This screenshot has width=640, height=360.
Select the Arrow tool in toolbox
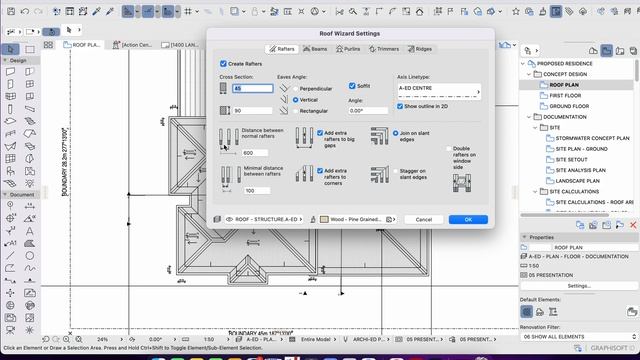(10, 49)
